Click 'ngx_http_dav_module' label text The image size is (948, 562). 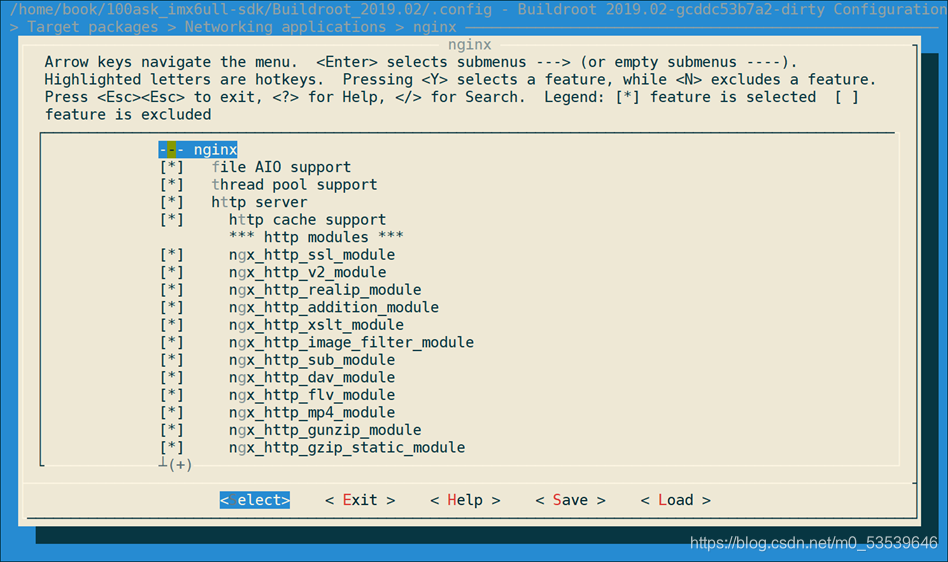(x=312, y=377)
